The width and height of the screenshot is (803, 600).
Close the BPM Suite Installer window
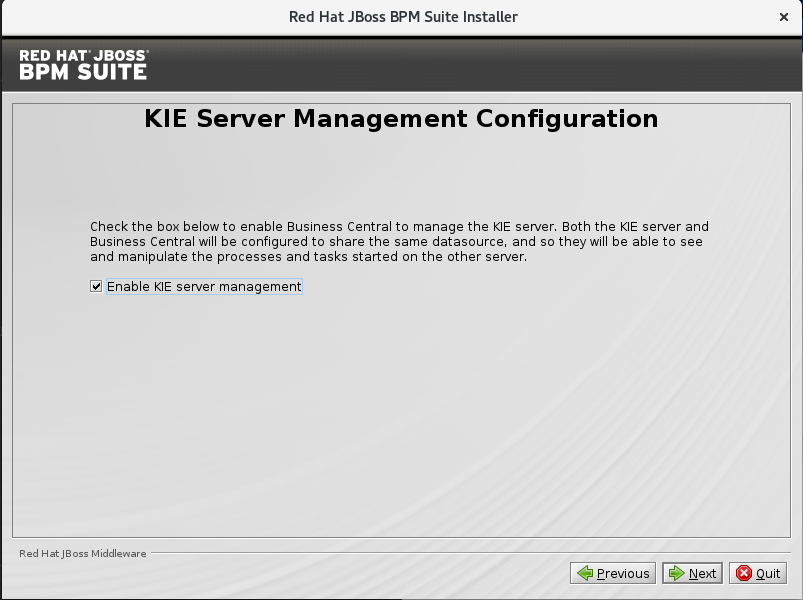784,17
